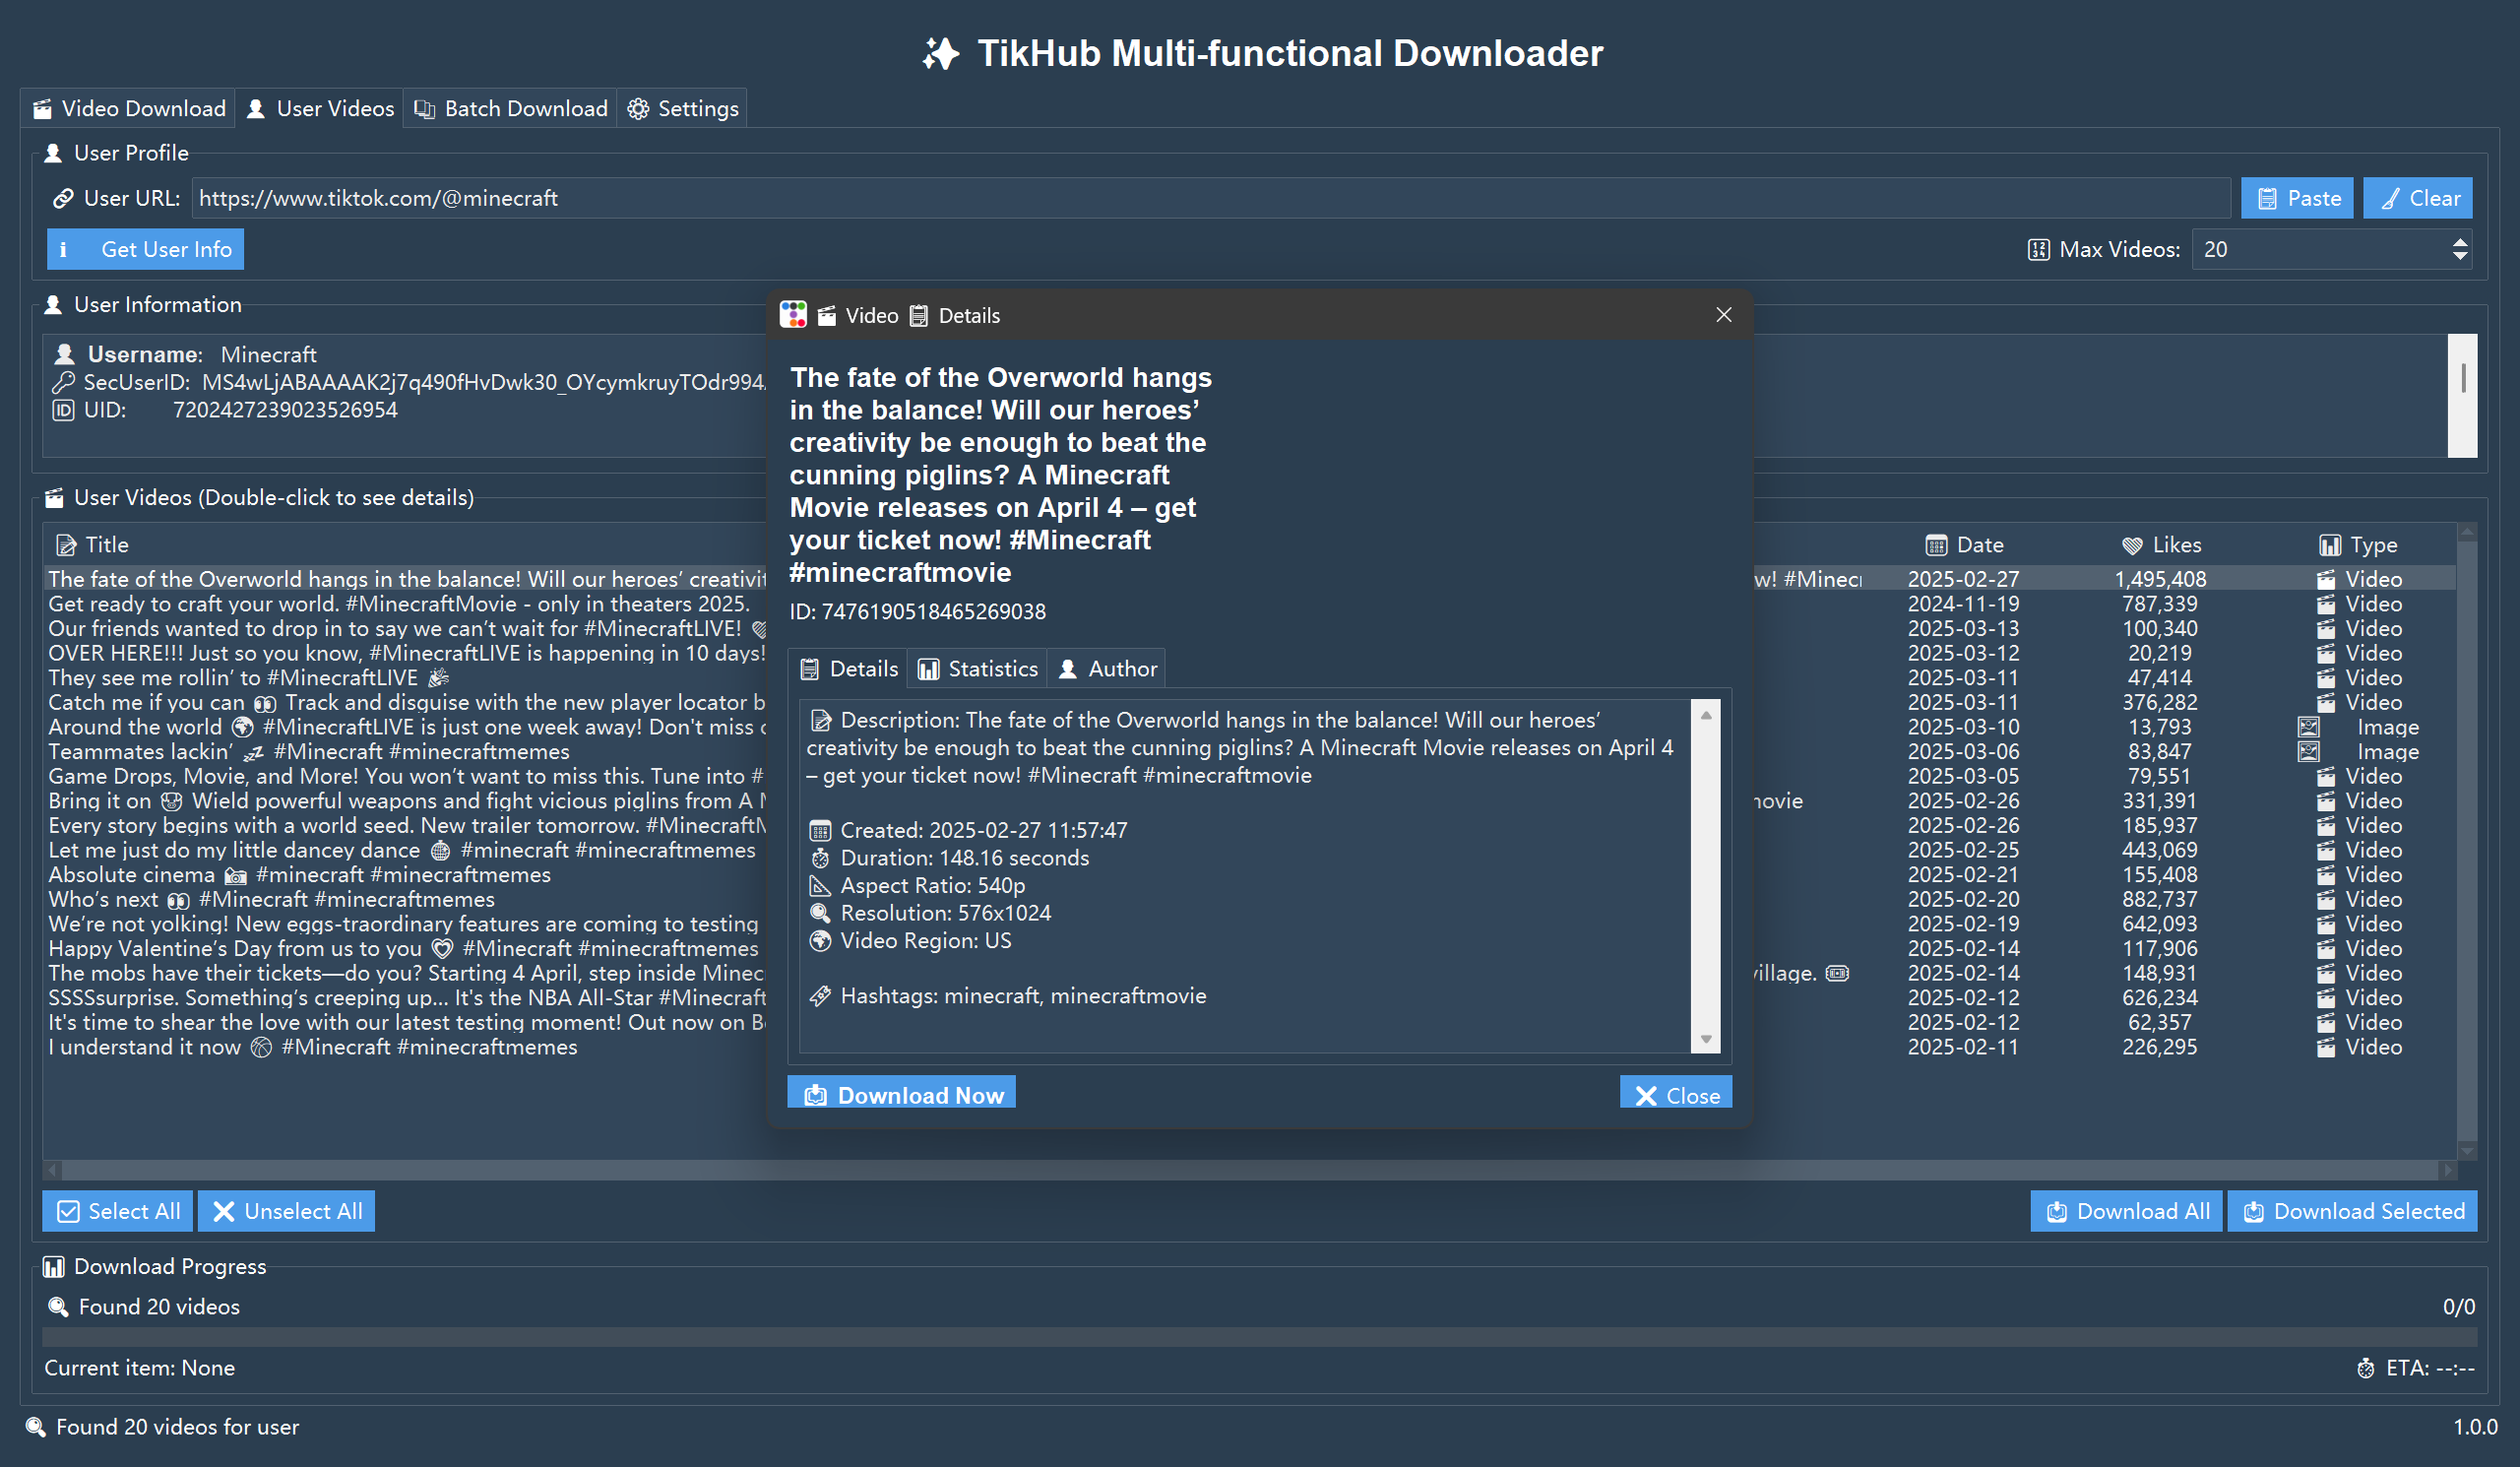
Task: Close the Video Details dialog with X
Action: 1724,315
